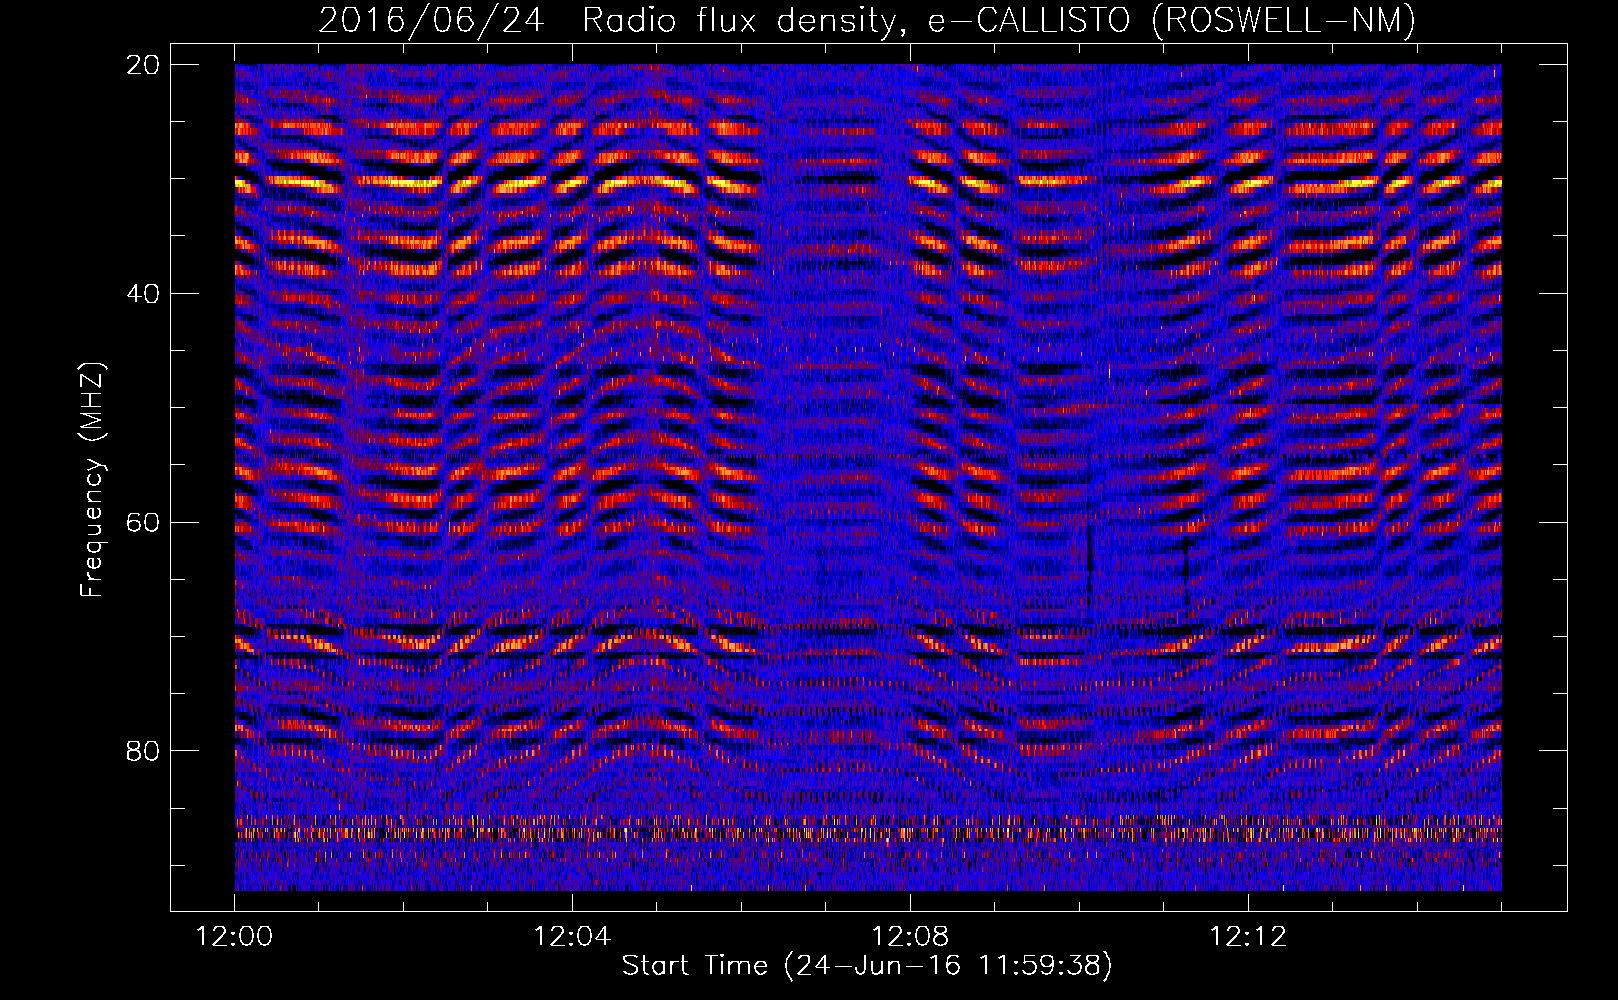
Task: Click the Start Time axis label
Action: [x=866, y=966]
